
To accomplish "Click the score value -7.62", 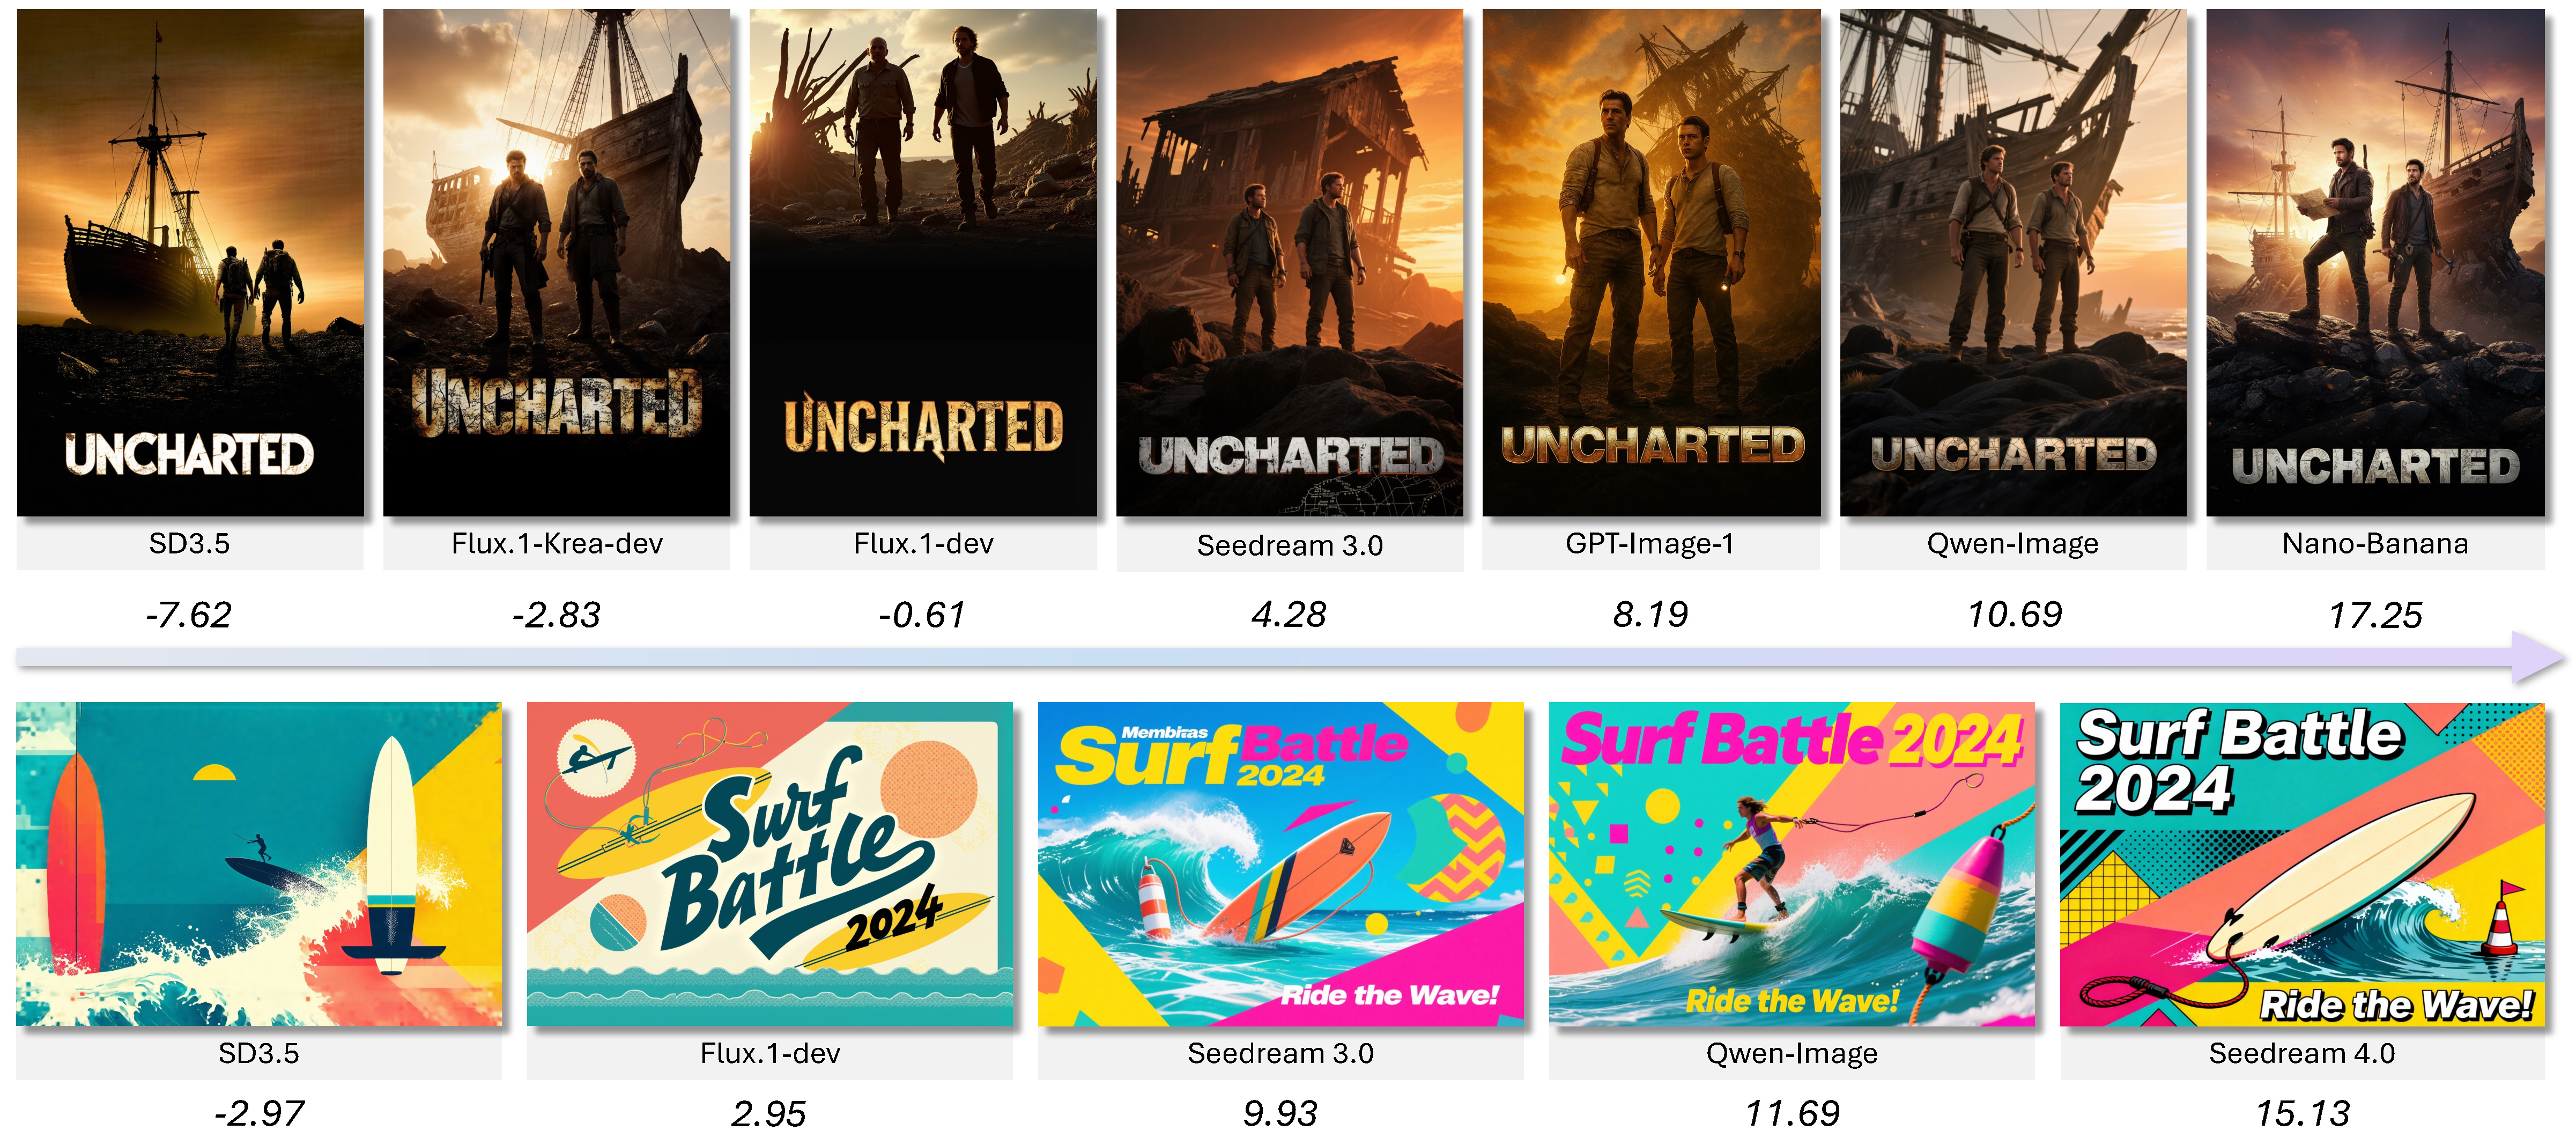I will point(188,615).
